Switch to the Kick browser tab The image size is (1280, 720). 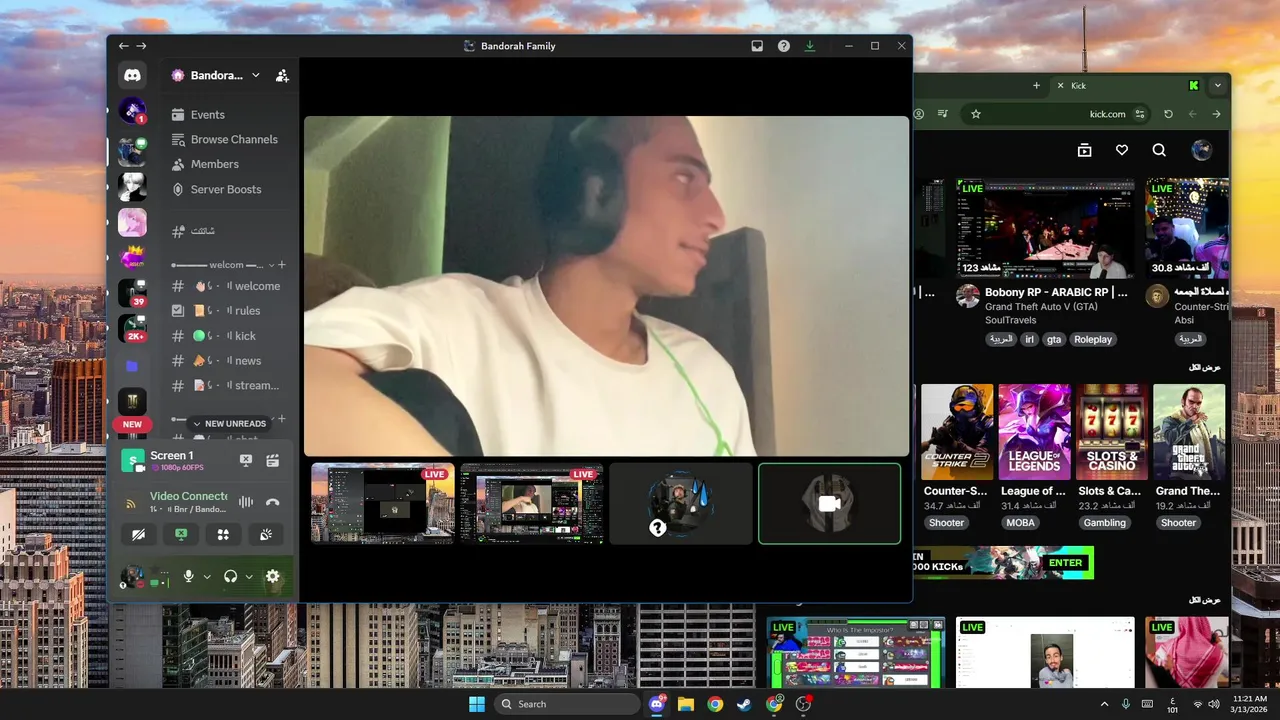tap(1125, 86)
